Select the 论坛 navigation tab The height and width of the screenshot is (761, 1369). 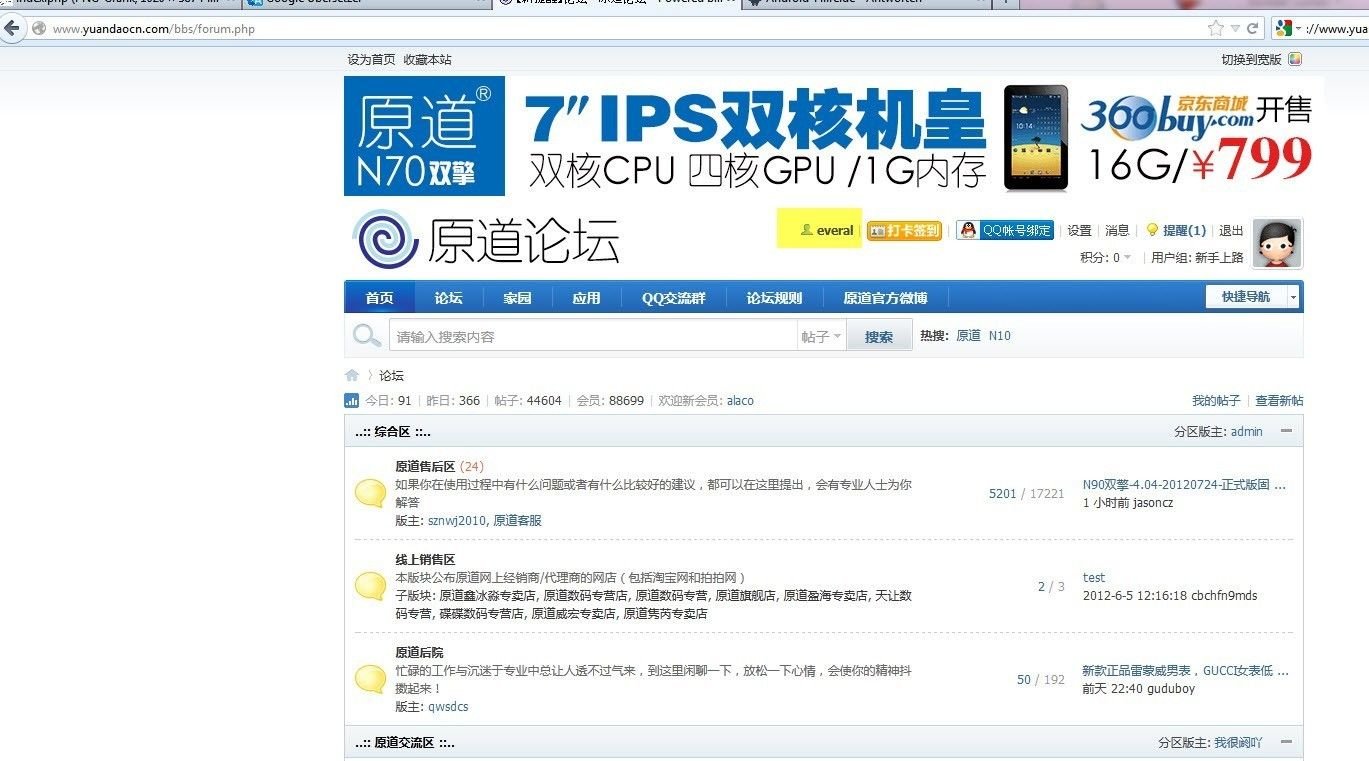point(448,298)
